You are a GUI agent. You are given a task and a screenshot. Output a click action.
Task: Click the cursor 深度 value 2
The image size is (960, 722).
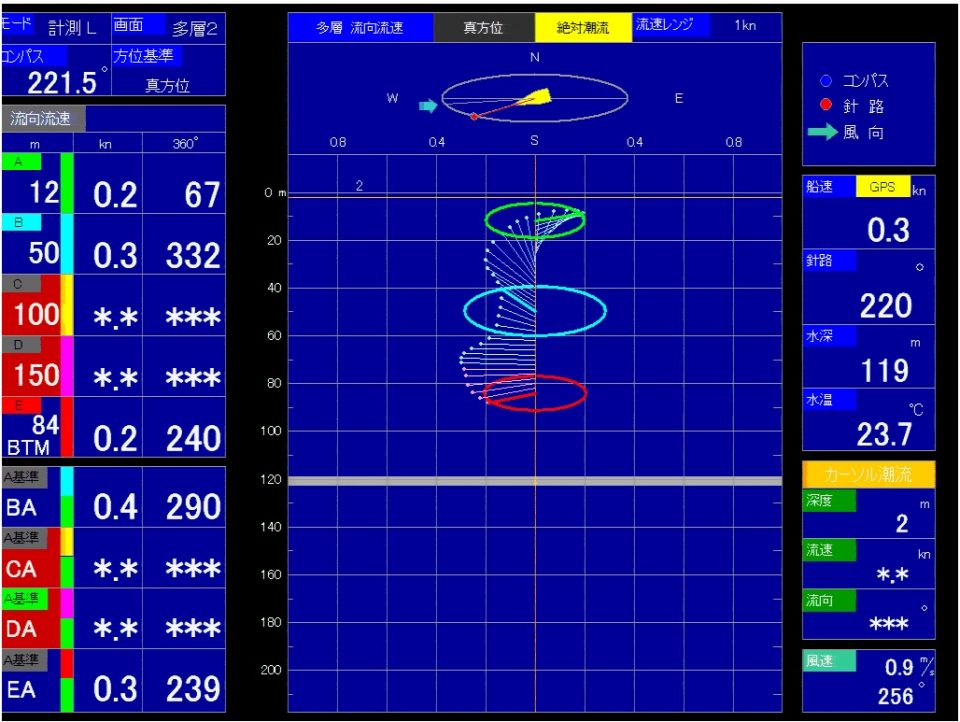(902, 523)
